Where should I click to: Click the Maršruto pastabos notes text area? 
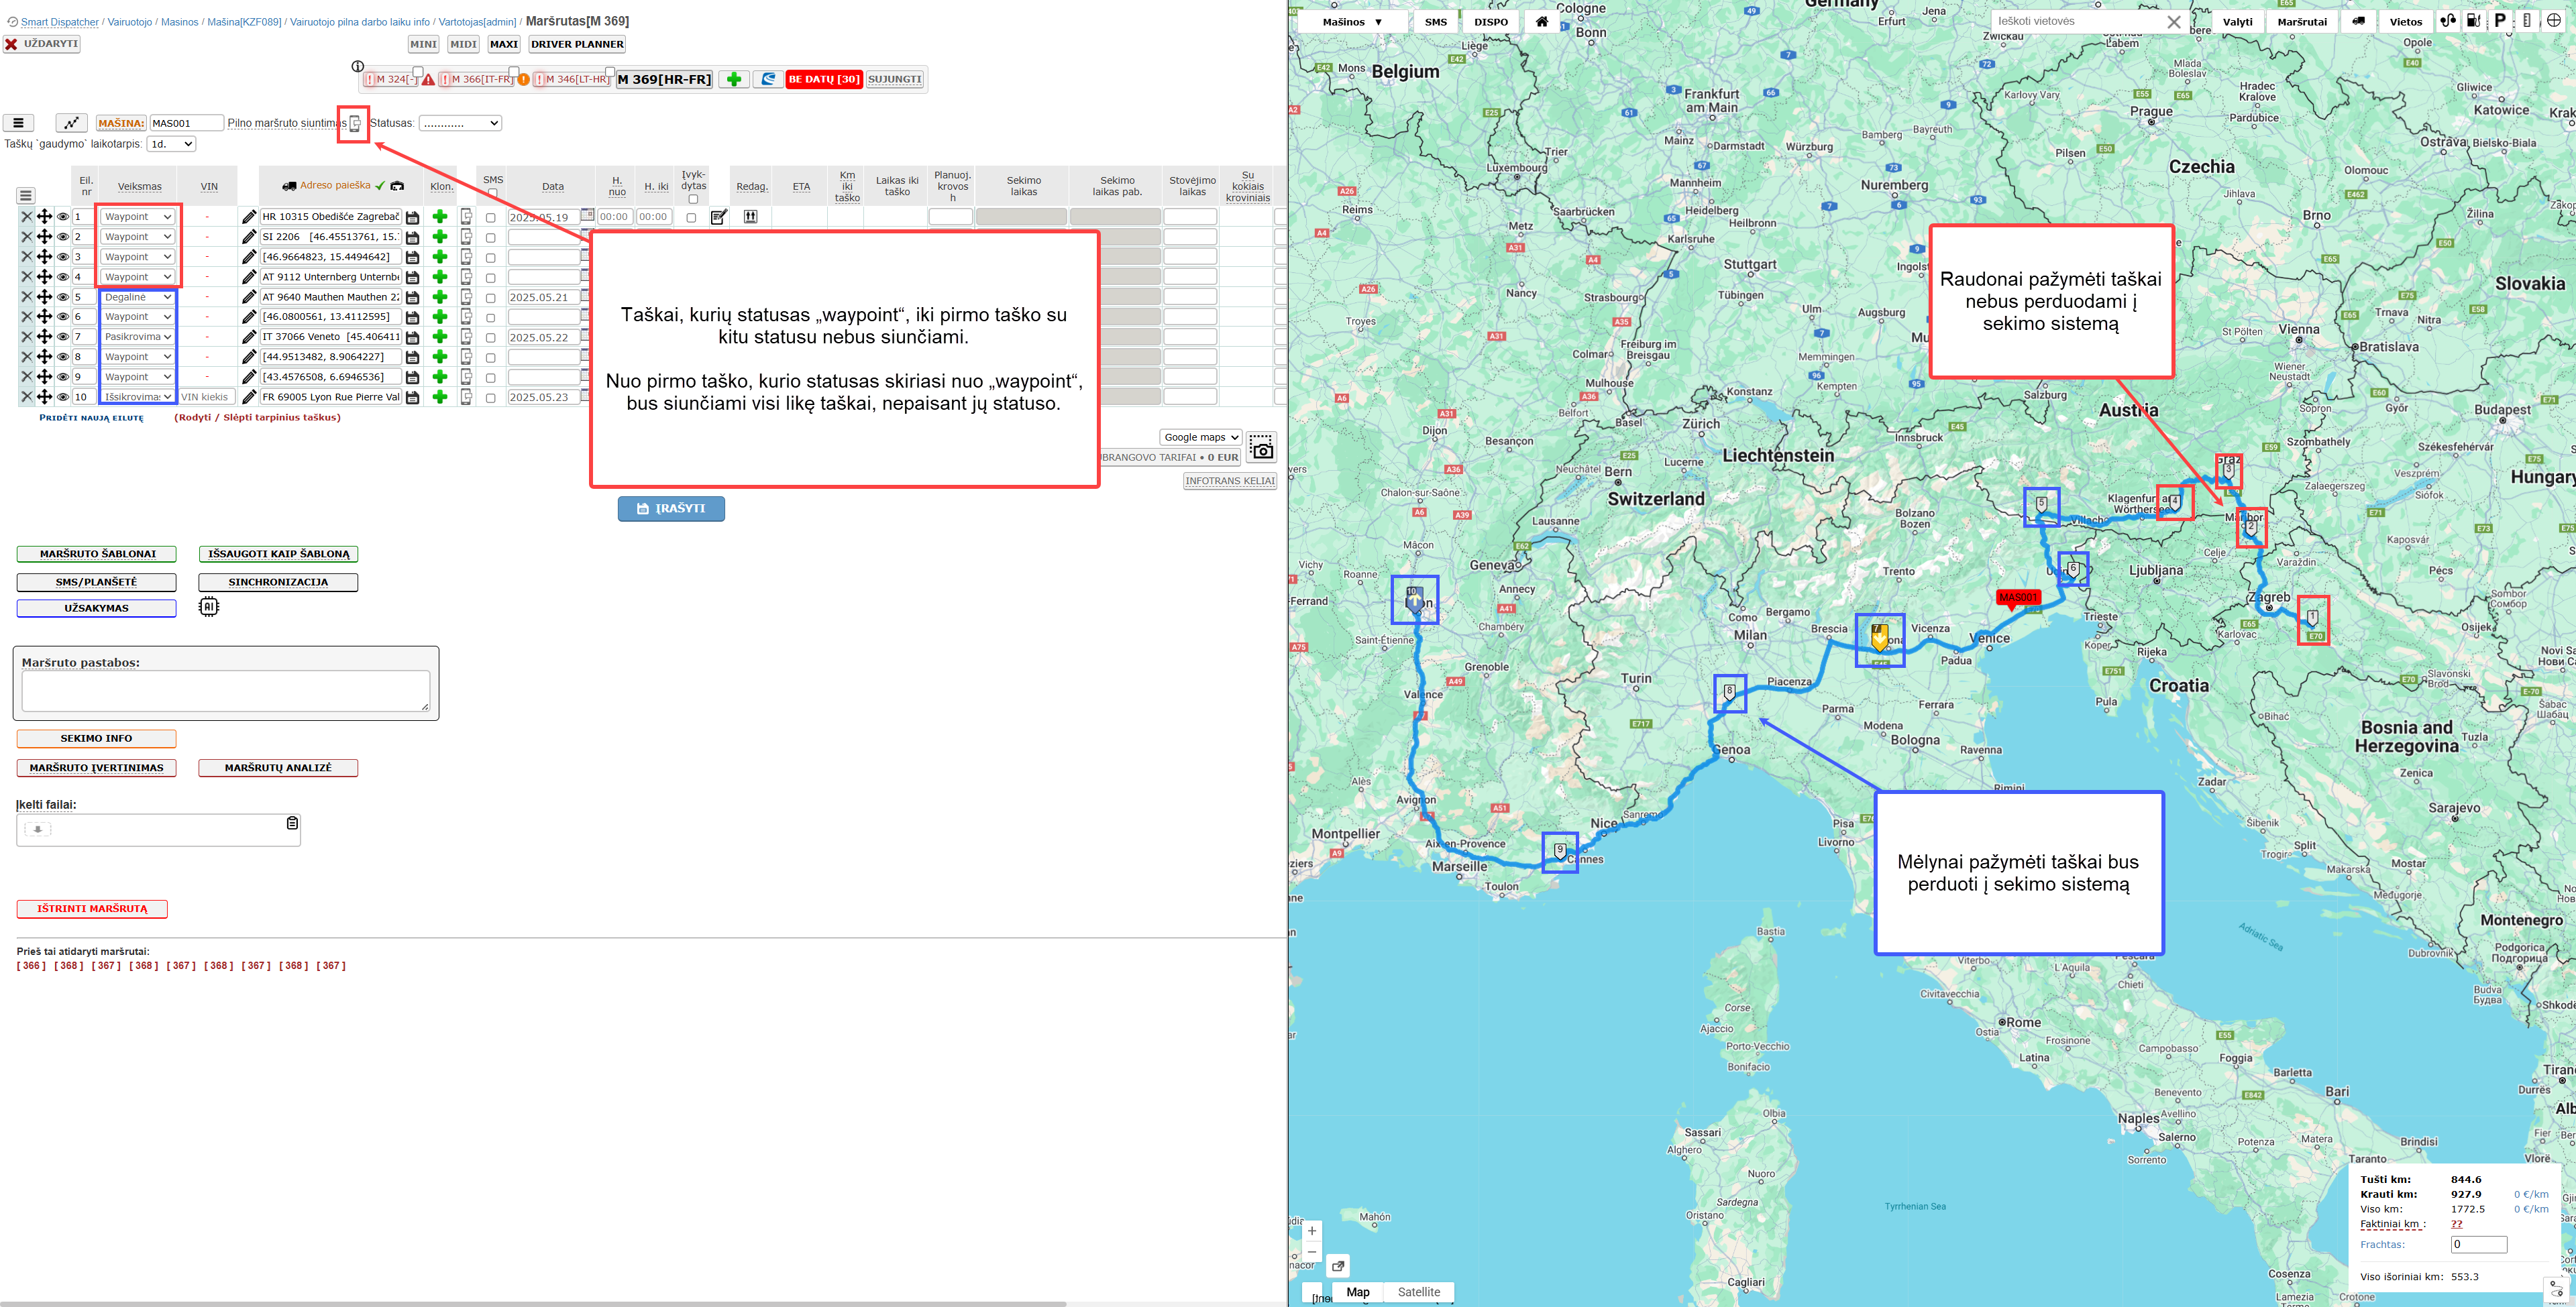tap(226, 691)
